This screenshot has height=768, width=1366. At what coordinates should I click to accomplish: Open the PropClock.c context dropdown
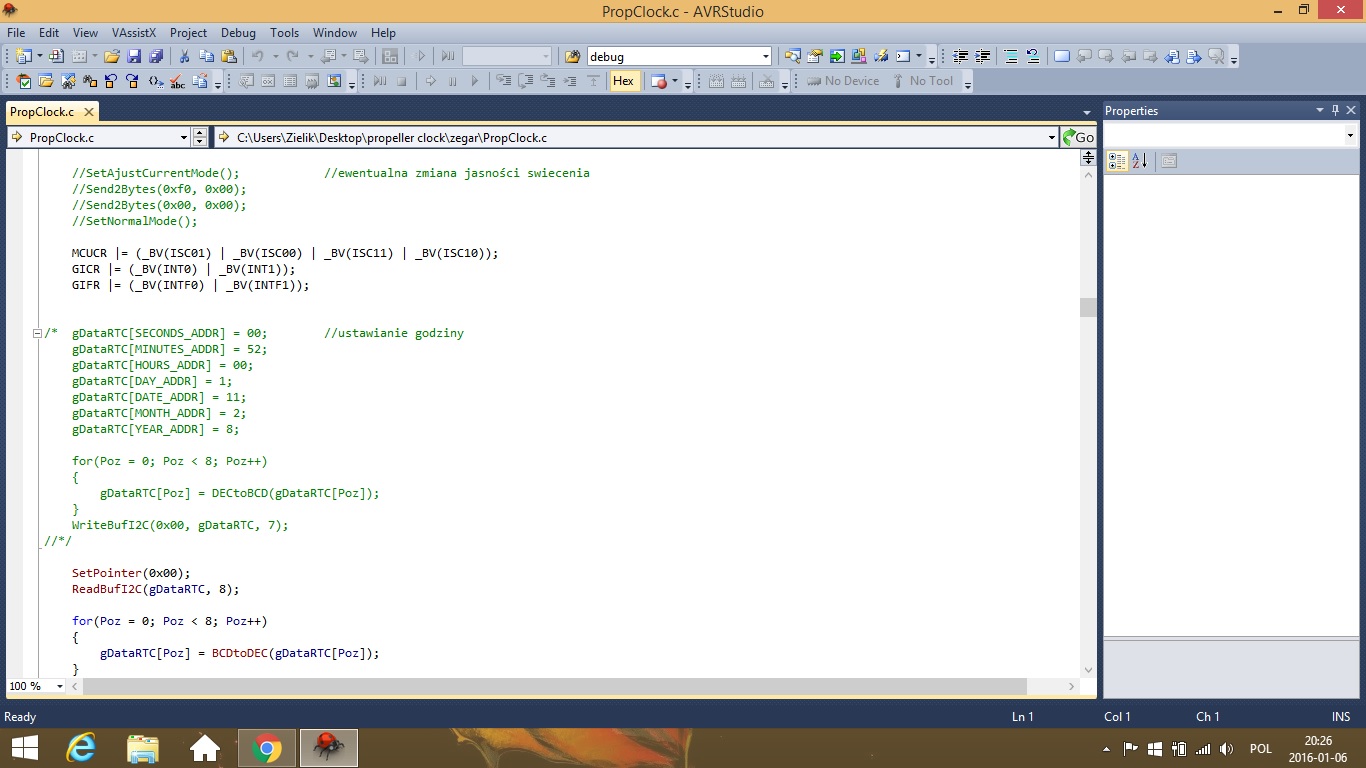[184, 137]
